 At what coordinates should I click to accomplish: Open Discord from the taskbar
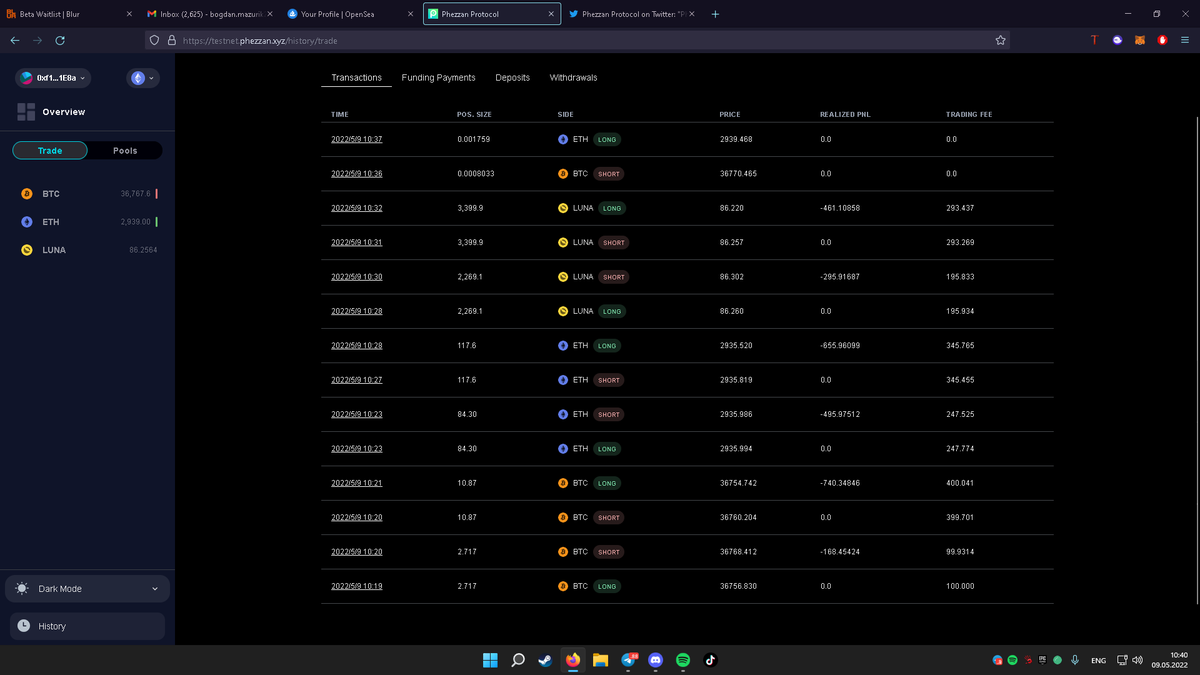tap(656, 660)
